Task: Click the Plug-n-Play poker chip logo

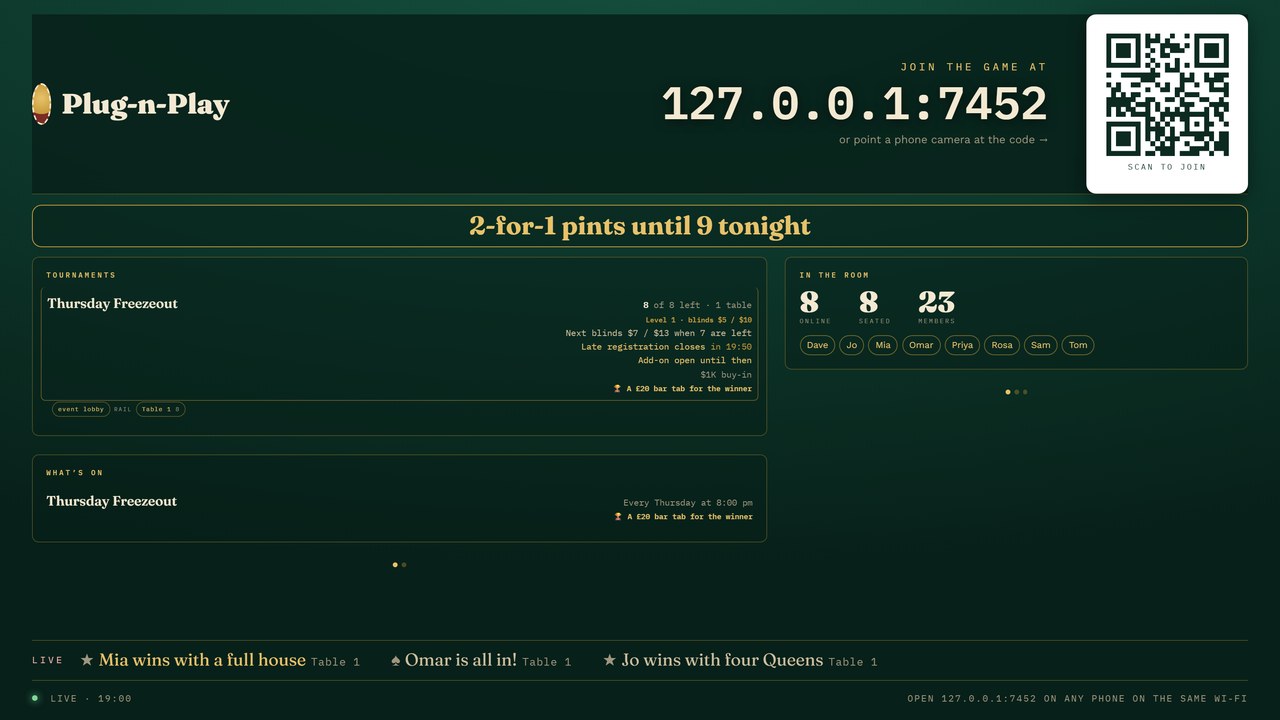Action: (x=41, y=104)
